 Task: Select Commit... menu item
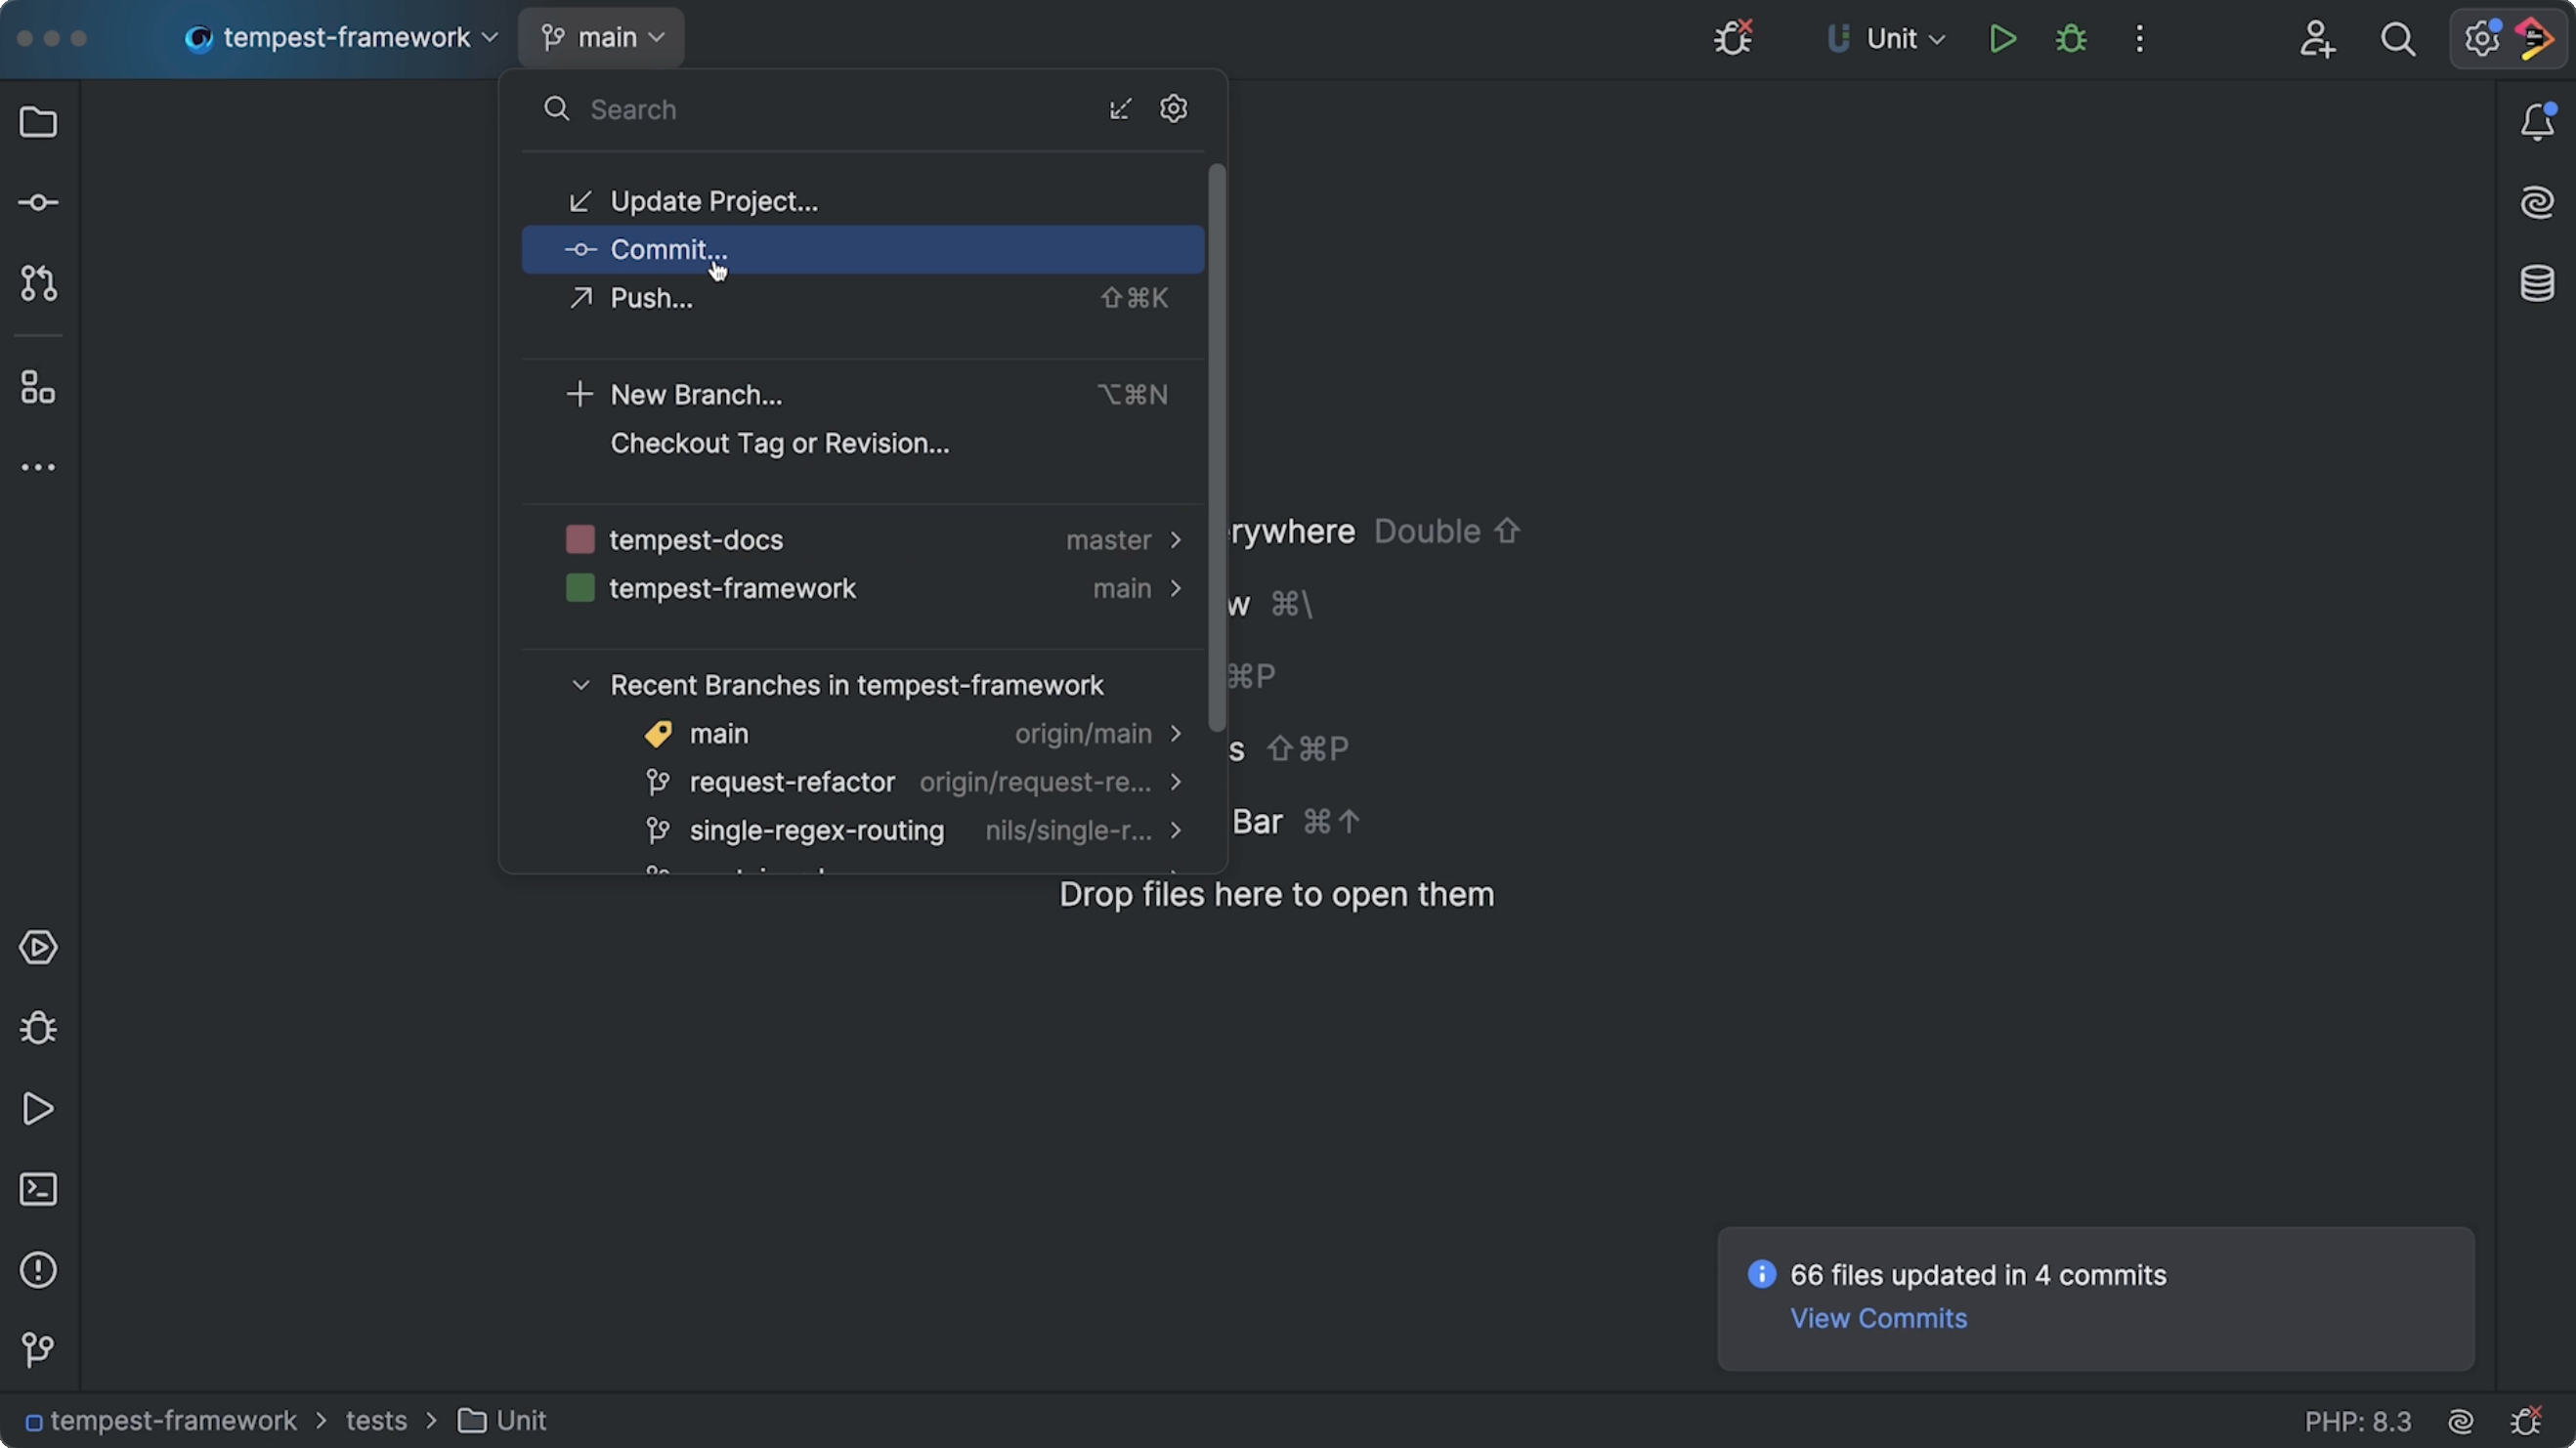click(x=863, y=249)
